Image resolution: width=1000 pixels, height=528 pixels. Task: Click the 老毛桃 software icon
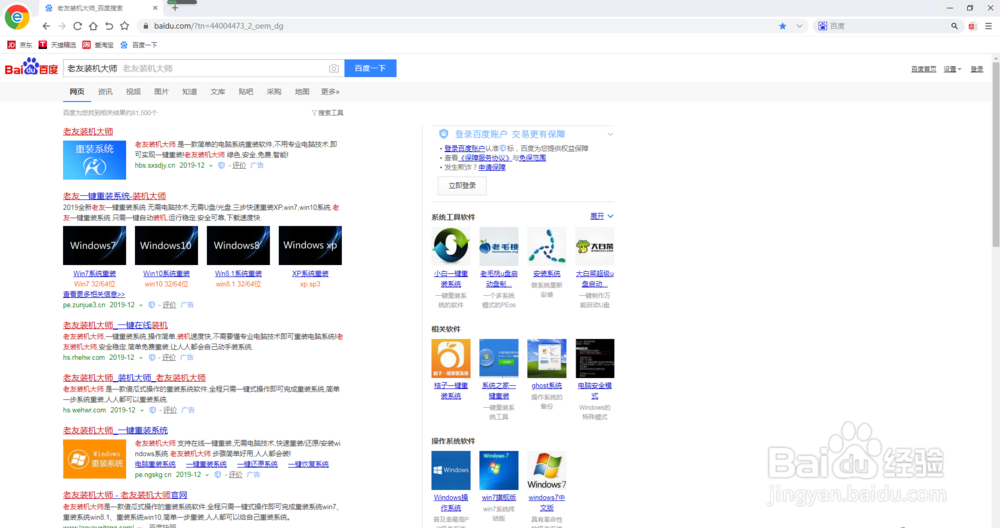[x=499, y=246]
